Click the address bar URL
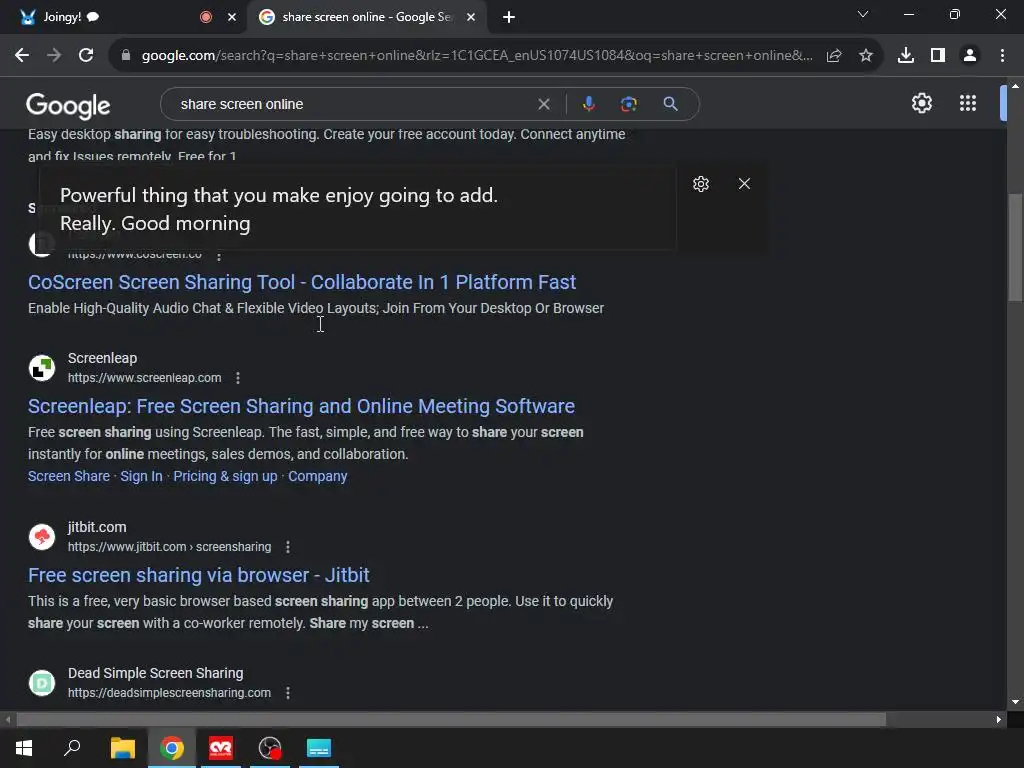 click(477, 56)
